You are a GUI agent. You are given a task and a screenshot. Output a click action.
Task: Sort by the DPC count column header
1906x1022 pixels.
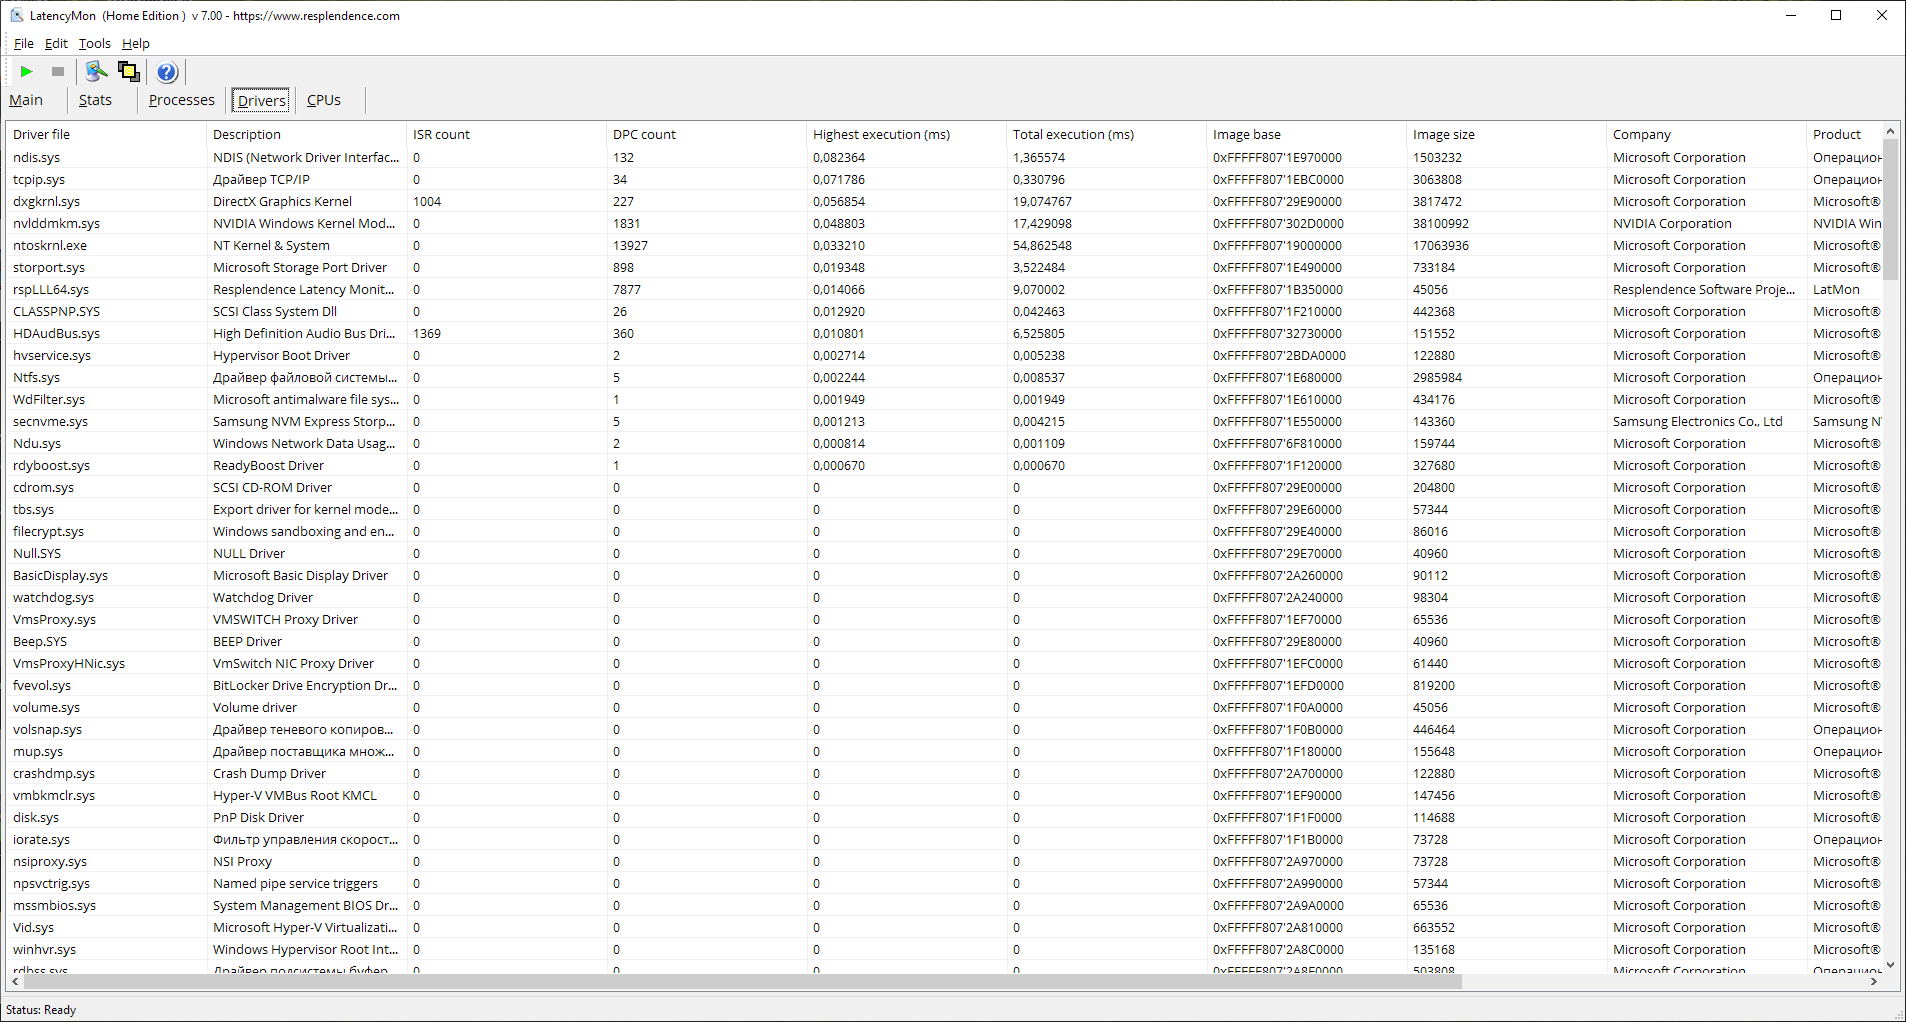[706, 134]
